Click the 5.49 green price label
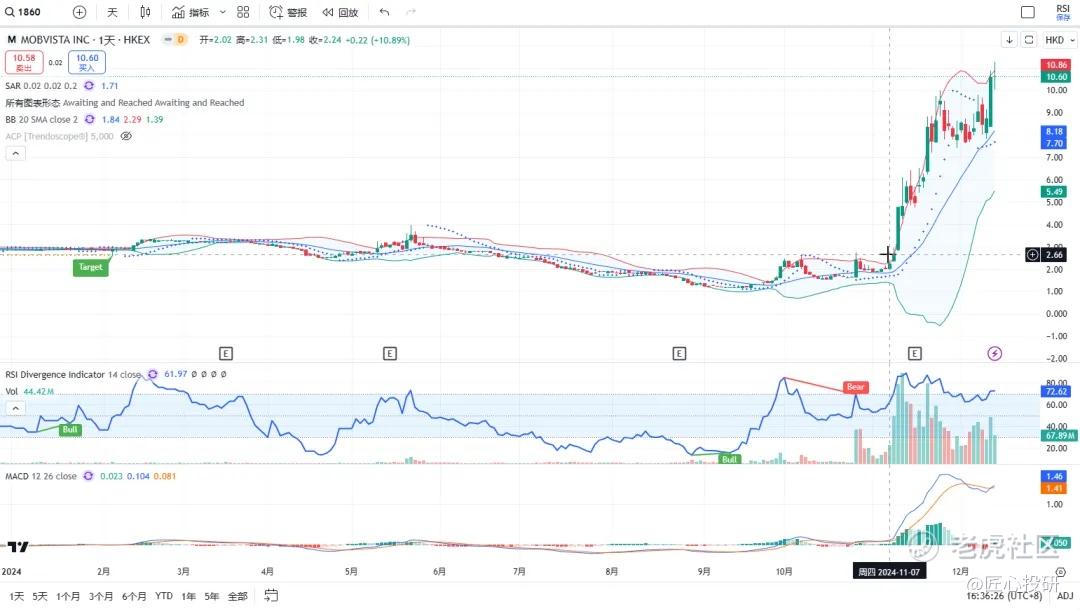The image size is (1080, 609). pos(1054,192)
